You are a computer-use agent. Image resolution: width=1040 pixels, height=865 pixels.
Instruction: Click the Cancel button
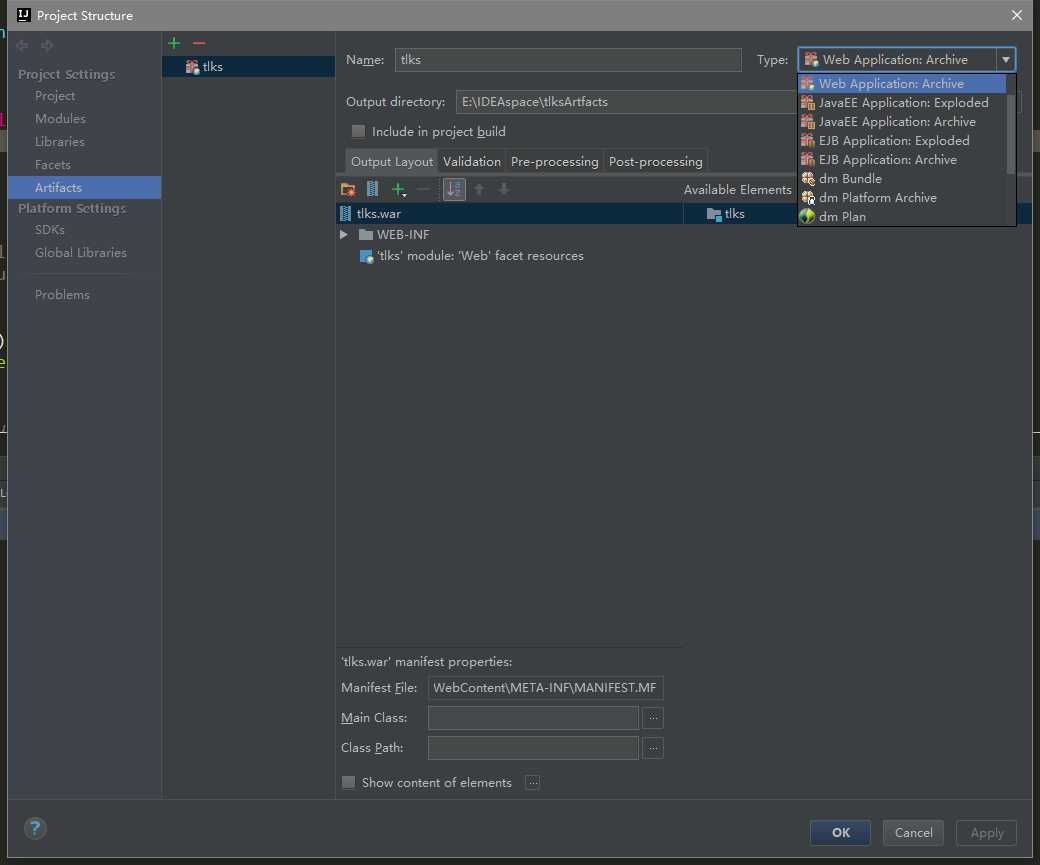click(913, 832)
